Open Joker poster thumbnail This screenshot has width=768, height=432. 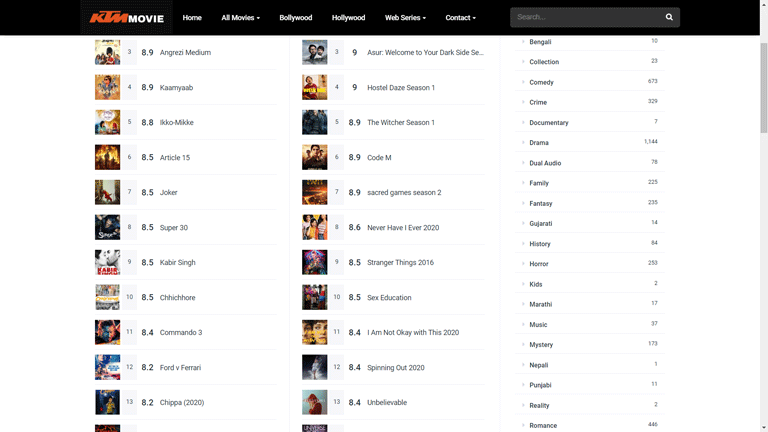(x=107, y=192)
